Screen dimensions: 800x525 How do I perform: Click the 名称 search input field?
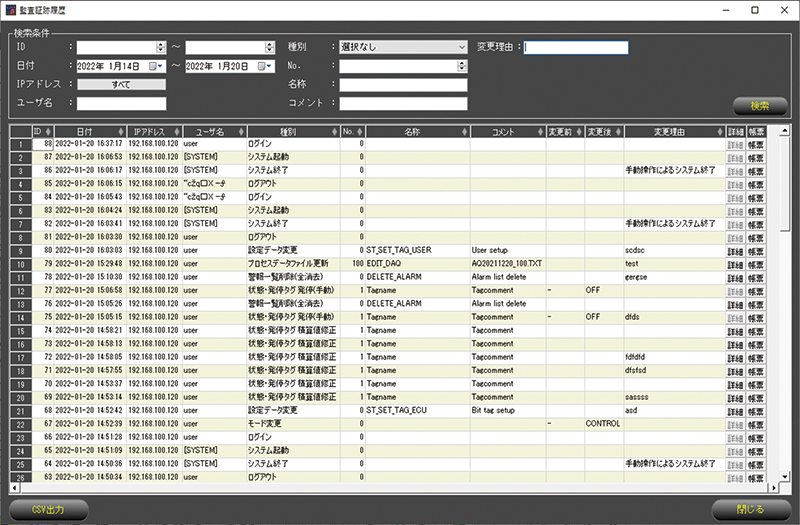pos(403,85)
